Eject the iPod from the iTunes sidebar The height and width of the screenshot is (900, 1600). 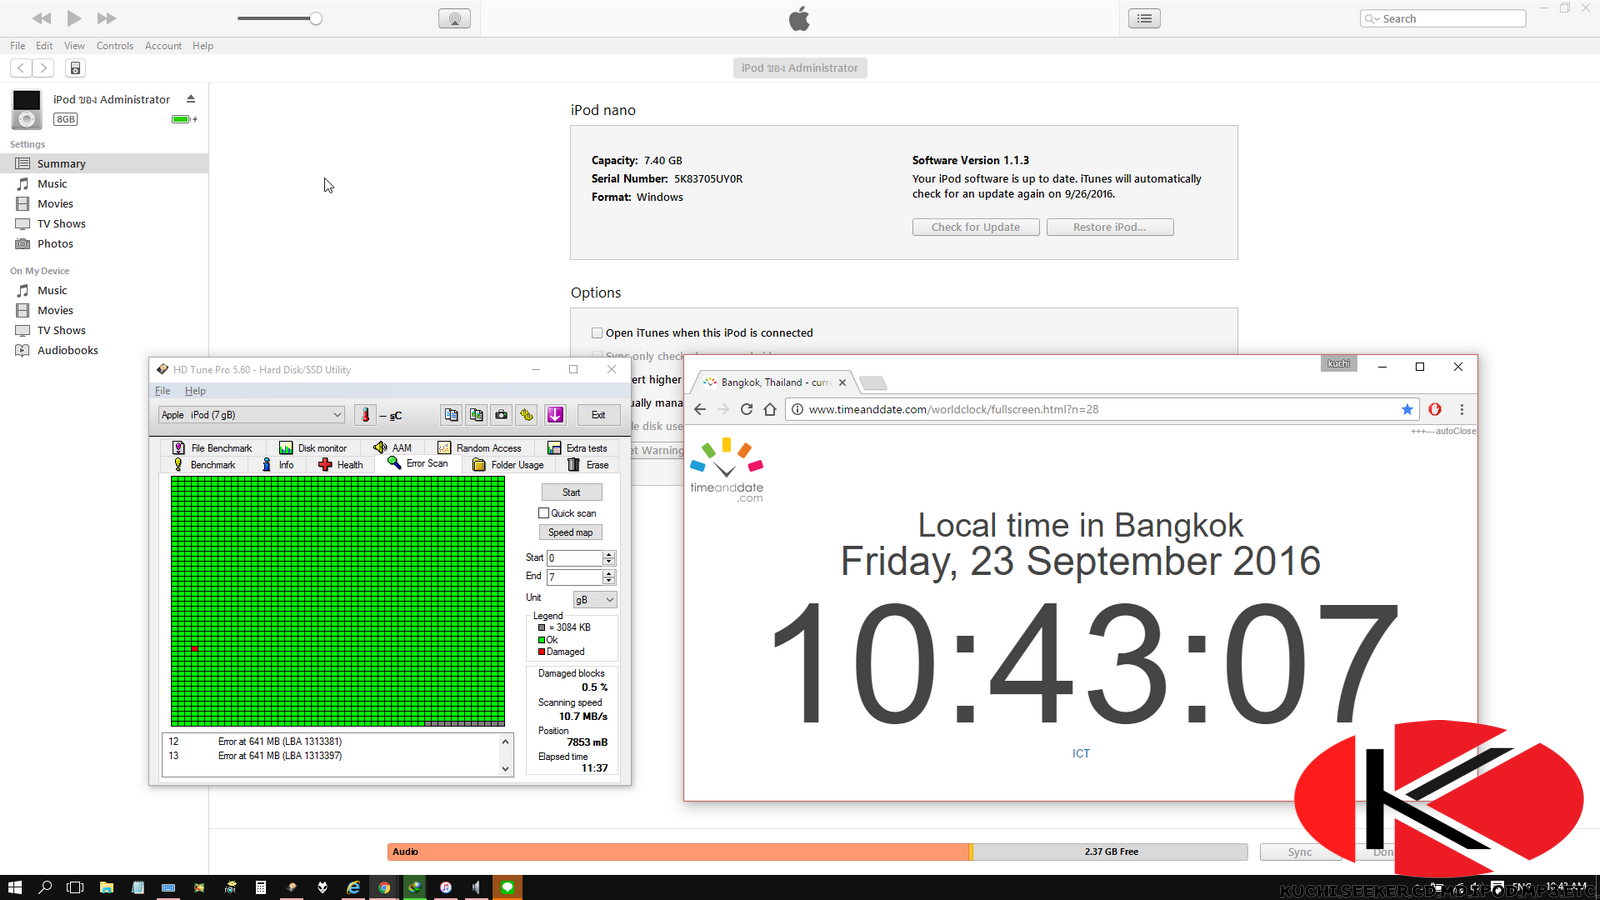190,99
